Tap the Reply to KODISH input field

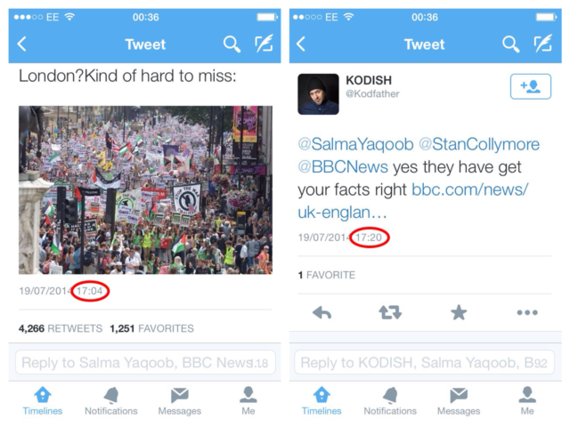pos(425,362)
